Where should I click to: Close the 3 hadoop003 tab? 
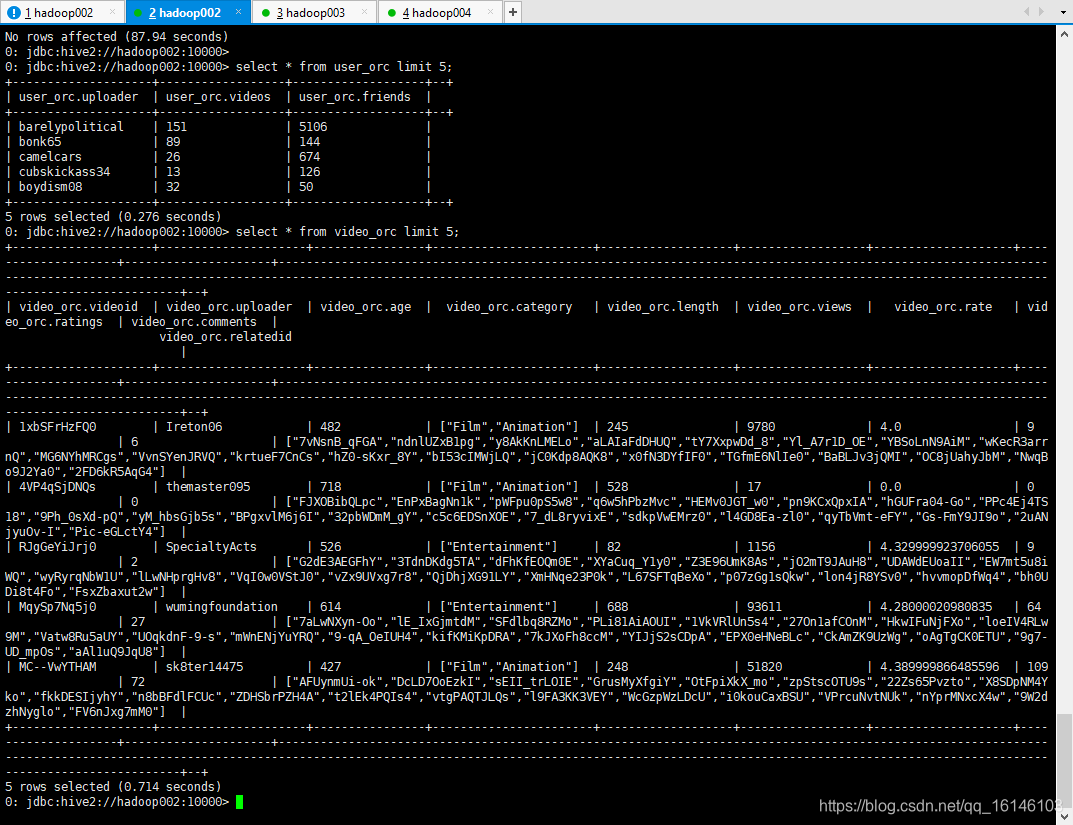(364, 12)
